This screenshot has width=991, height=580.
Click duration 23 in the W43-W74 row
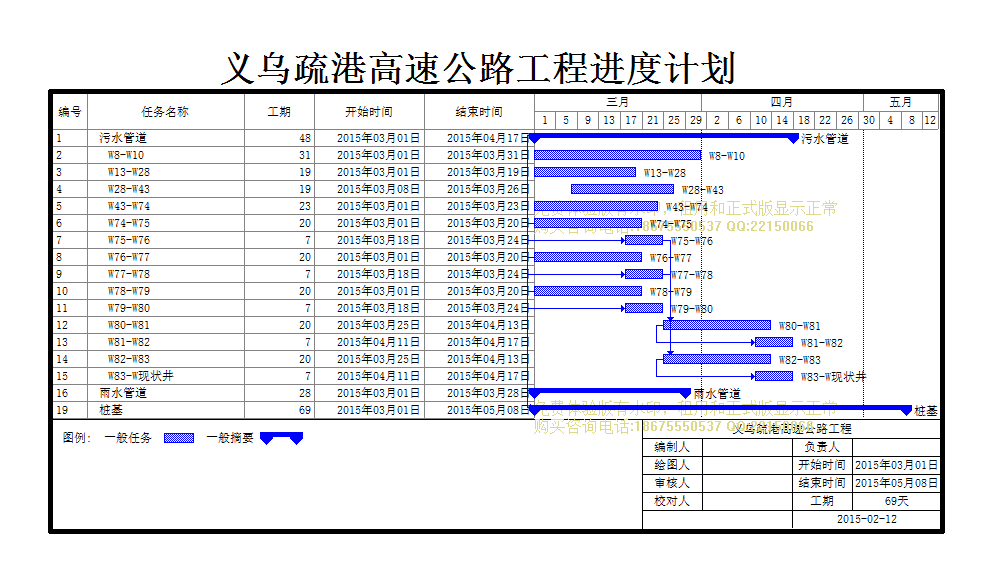coord(305,206)
